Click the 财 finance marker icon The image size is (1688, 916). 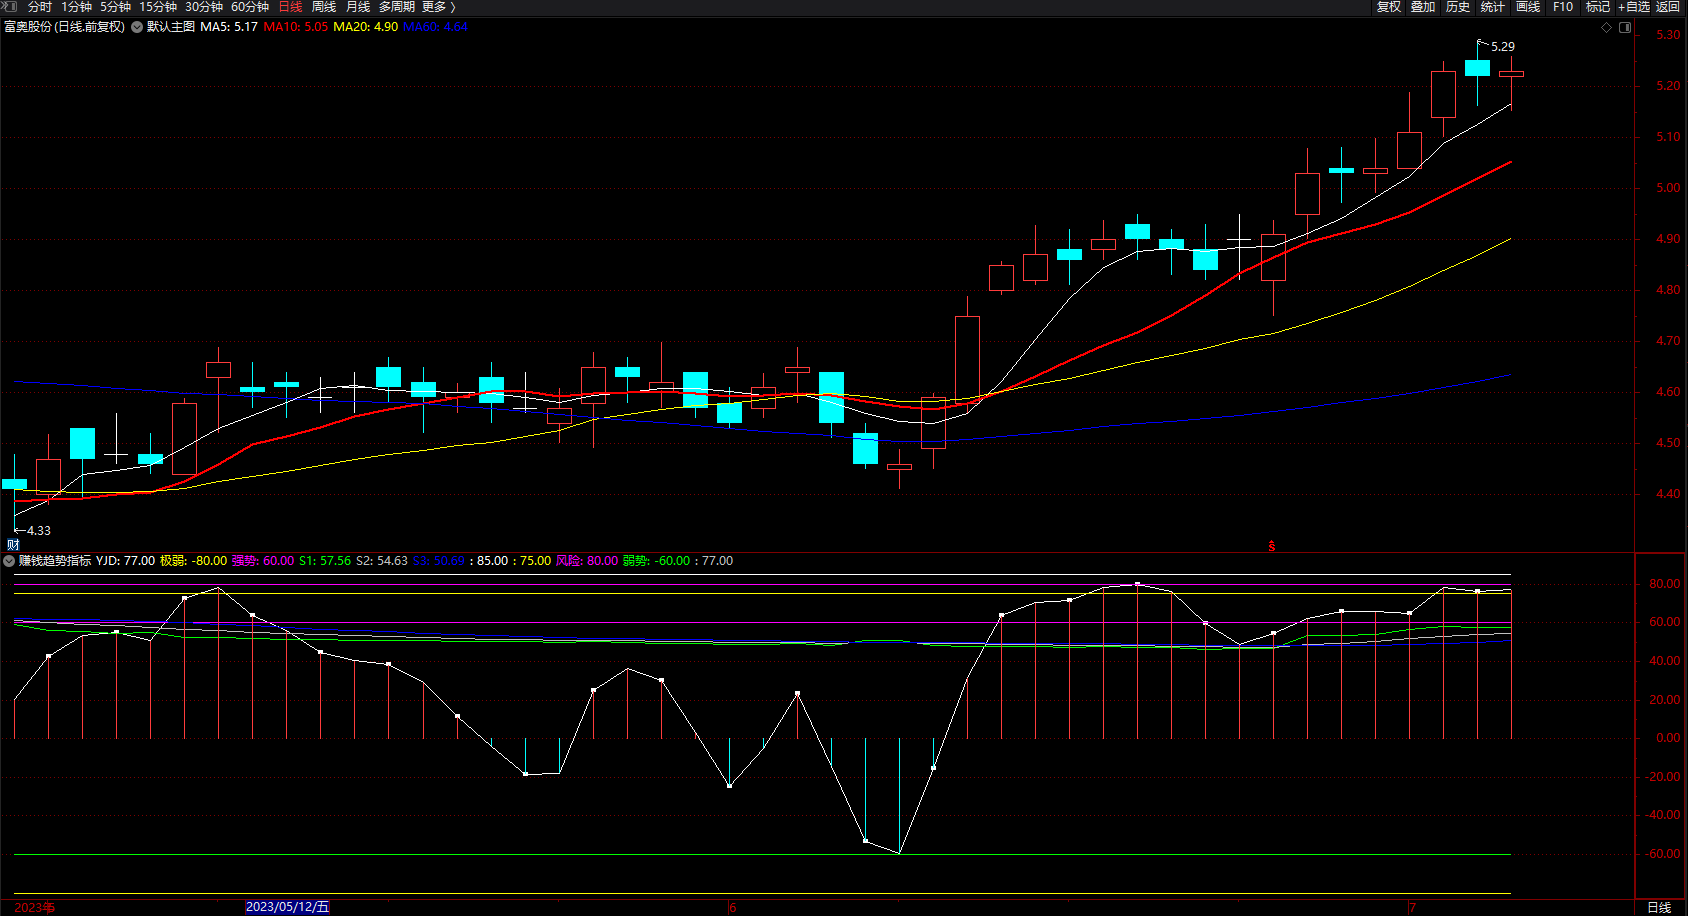point(13,545)
